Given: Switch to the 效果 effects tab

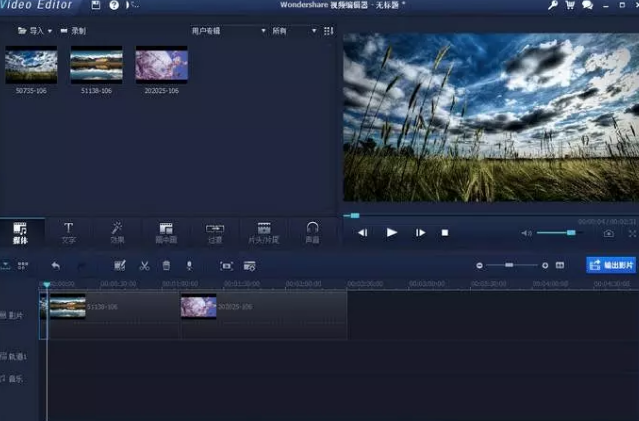Looking at the screenshot, I should pyautogui.click(x=117, y=233).
